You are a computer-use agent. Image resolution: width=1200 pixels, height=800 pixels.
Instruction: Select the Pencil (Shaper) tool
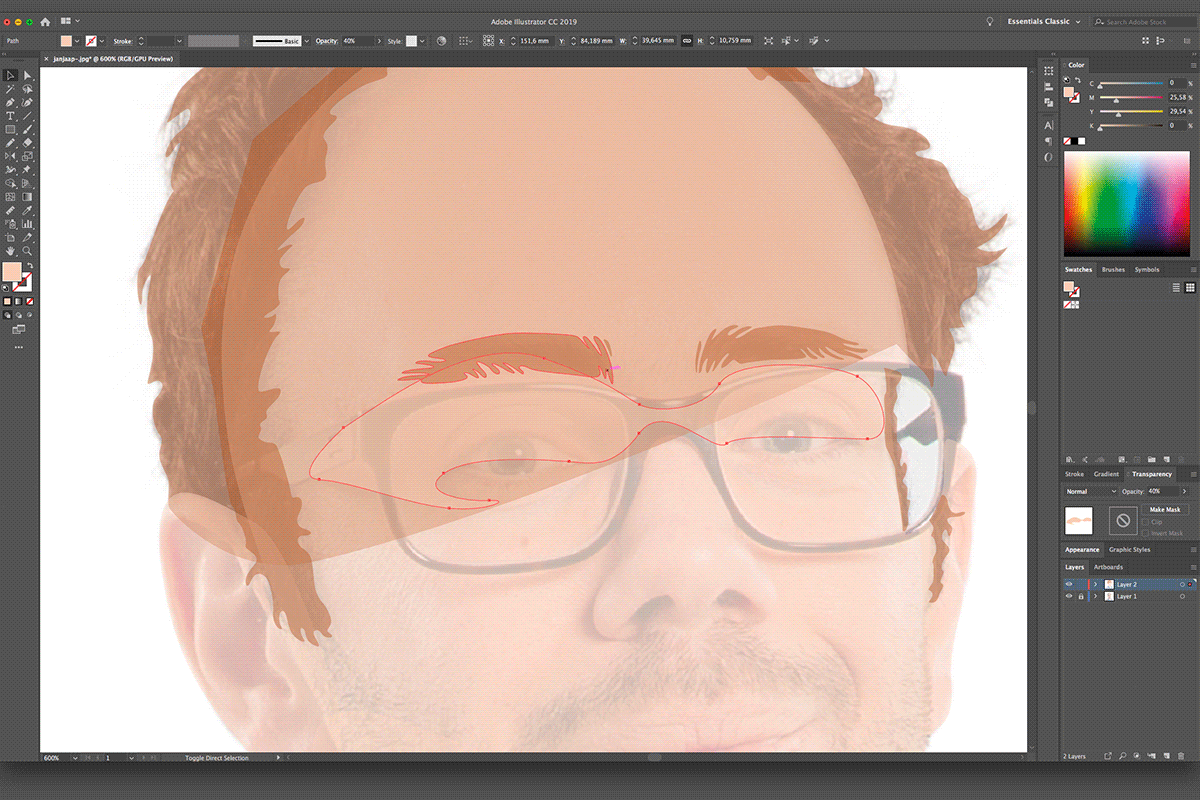(10, 143)
